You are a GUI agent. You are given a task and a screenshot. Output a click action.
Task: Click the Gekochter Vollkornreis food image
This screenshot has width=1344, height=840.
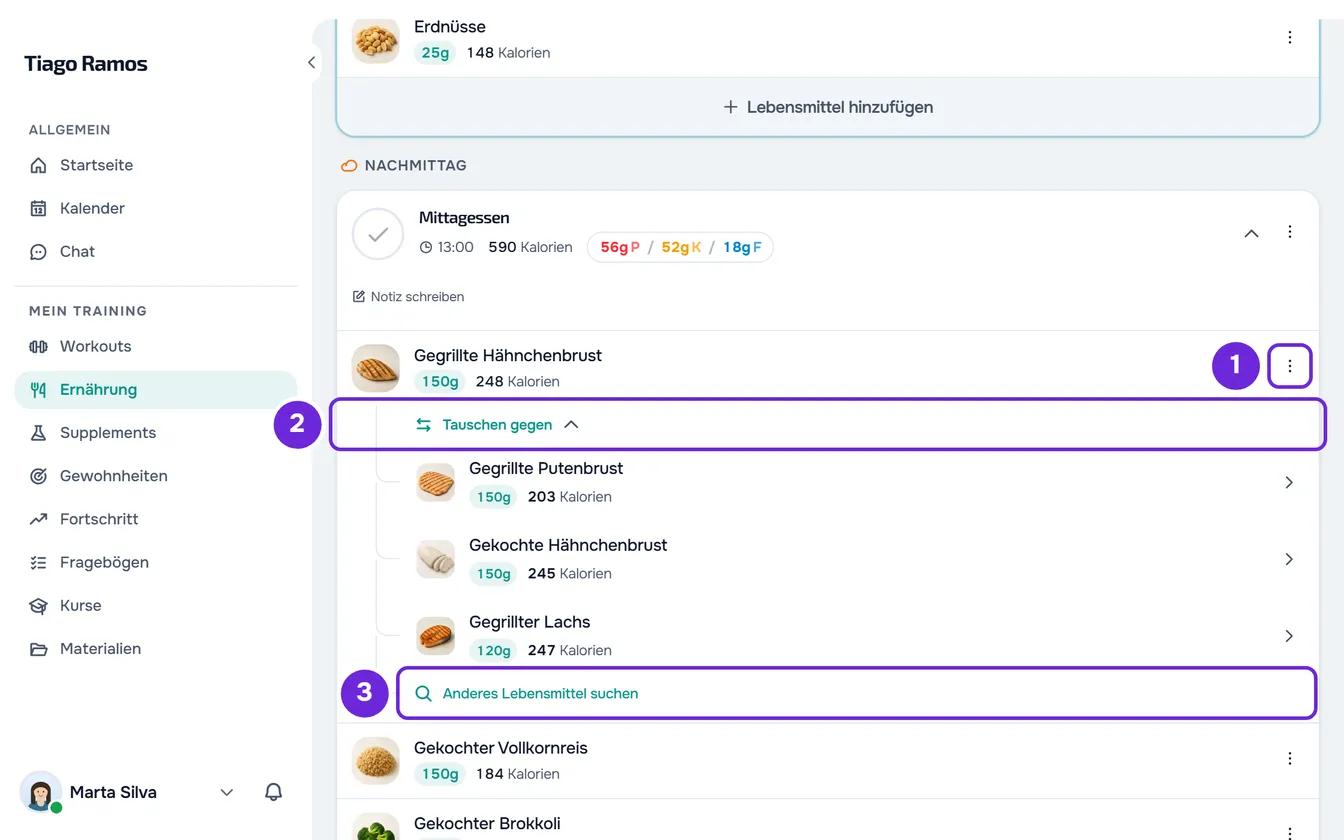(376, 760)
